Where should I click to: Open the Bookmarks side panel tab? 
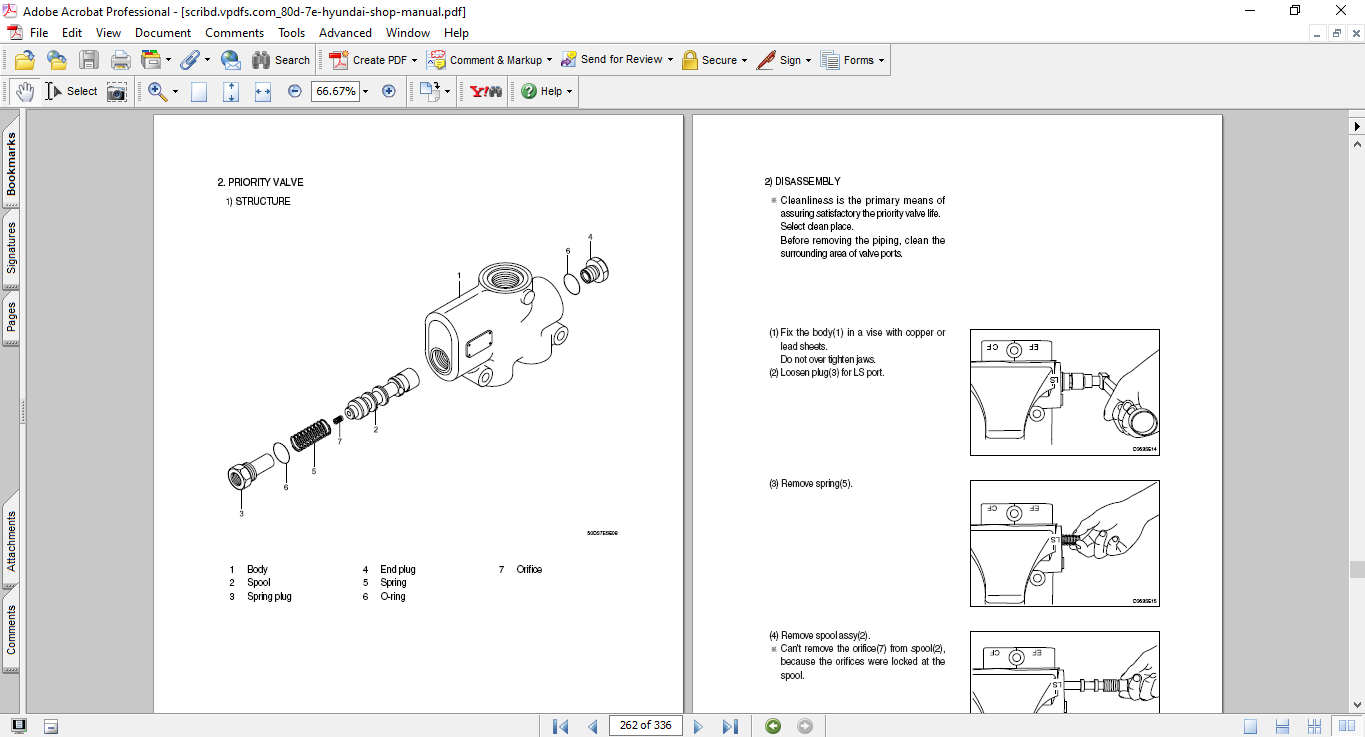pyautogui.click(x=11, y=165)
